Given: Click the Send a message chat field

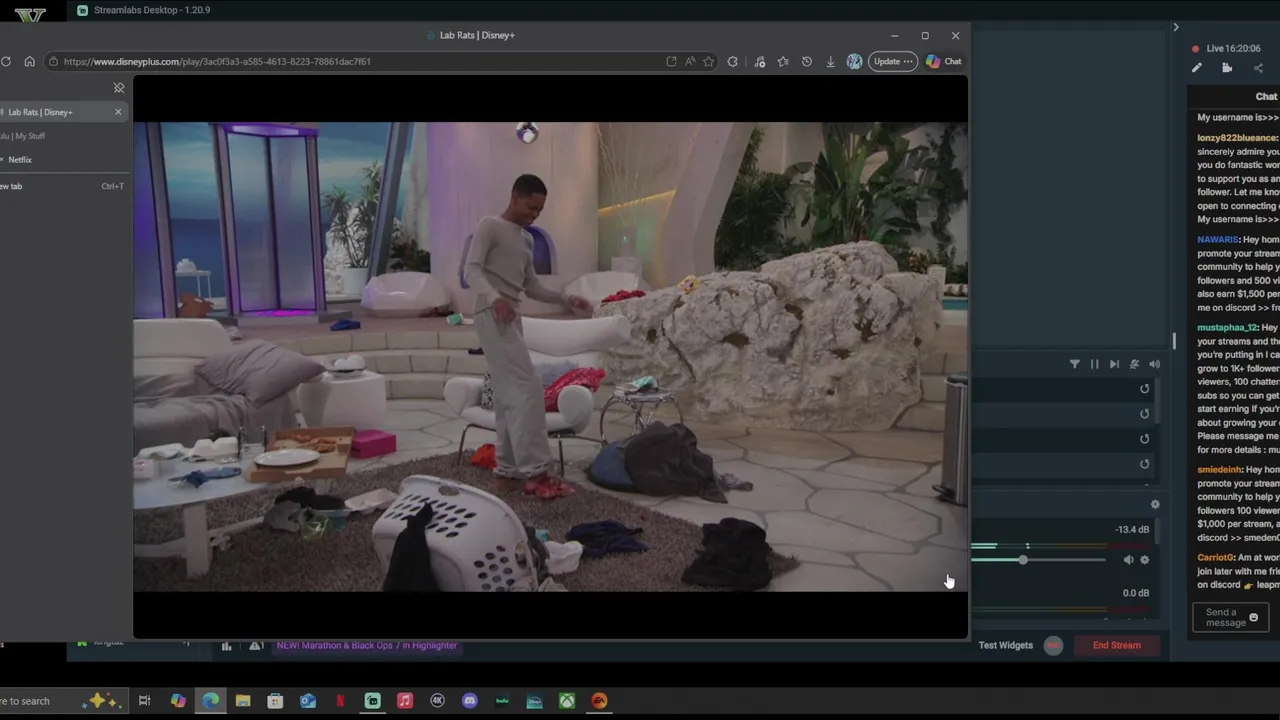Looking at the screenshot, I should (x=1231, y=618).
